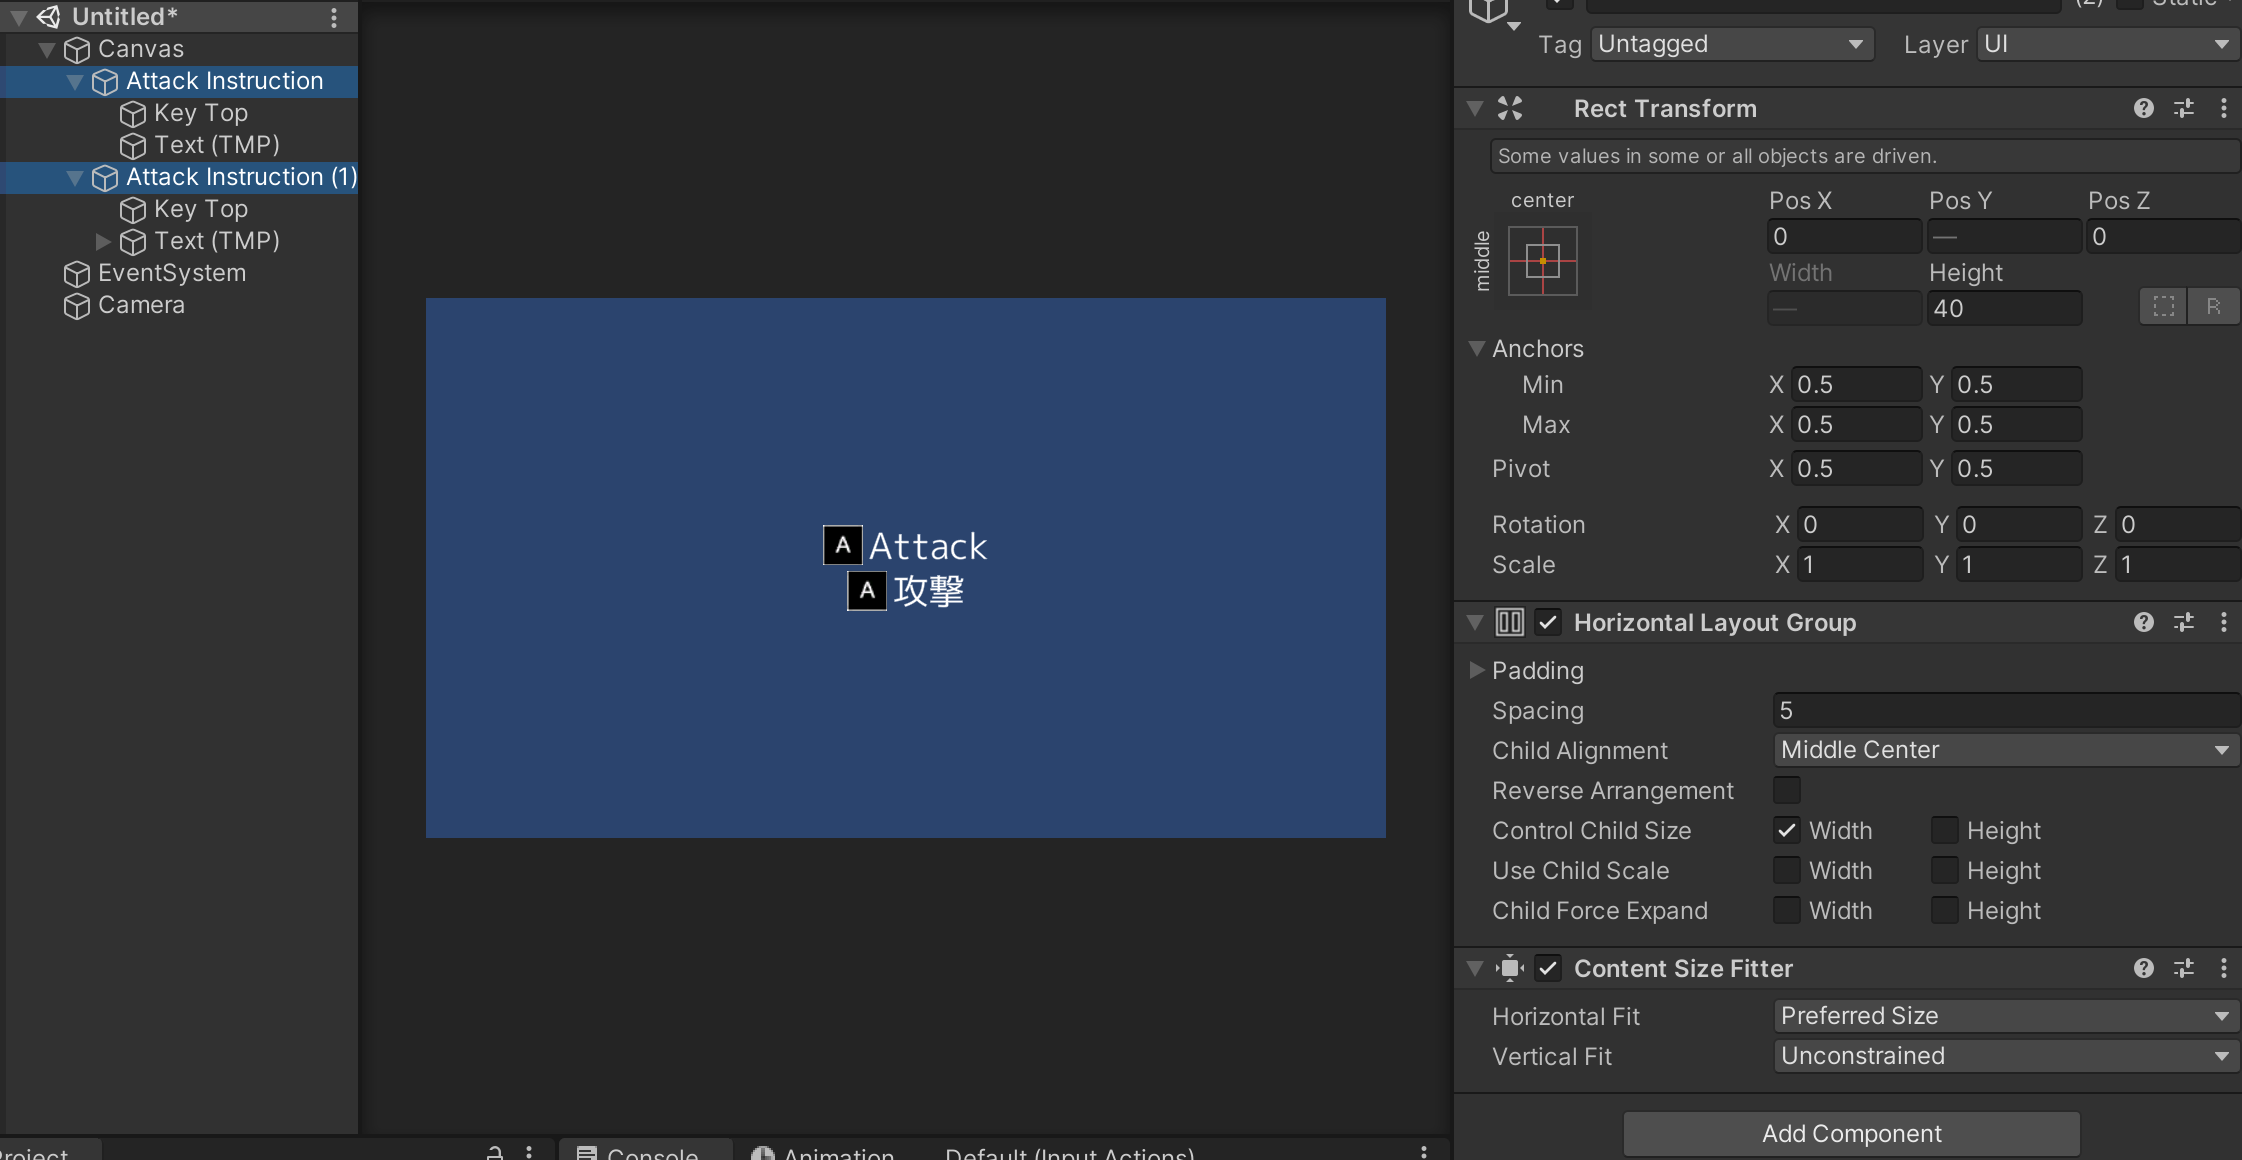The width and height of the screenshot is (2242, 1160).
Task: Open Content Size Fitter more options menu
Action: coord(2223,968)
